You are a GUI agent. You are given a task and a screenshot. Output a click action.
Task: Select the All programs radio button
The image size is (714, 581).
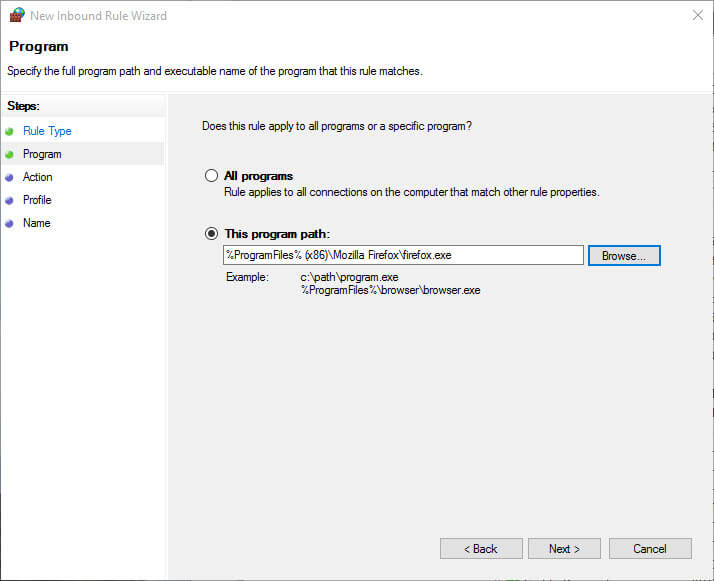point(211,176)
